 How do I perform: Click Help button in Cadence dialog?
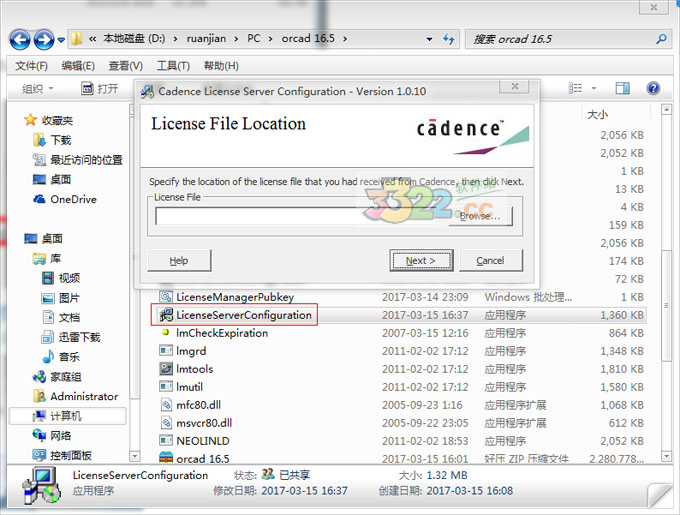click(179, 261)
